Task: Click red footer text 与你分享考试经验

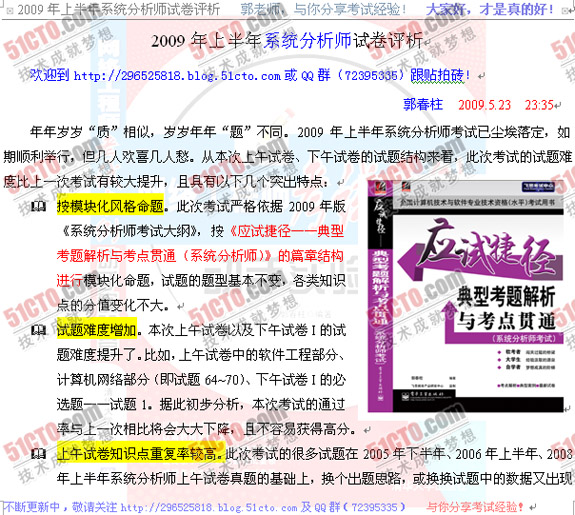Action: click(x=475, y=507)
